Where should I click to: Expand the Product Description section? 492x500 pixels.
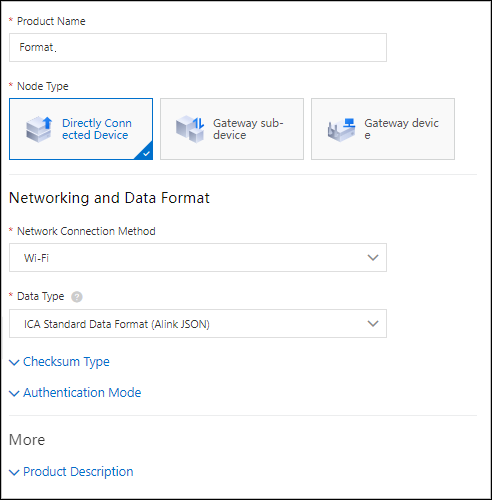point(78,472)
